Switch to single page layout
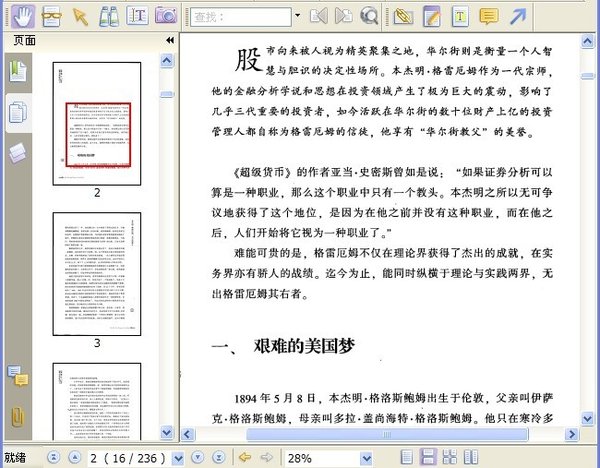The width and height of the screenshot is (600, 468). tap(406, 457)
